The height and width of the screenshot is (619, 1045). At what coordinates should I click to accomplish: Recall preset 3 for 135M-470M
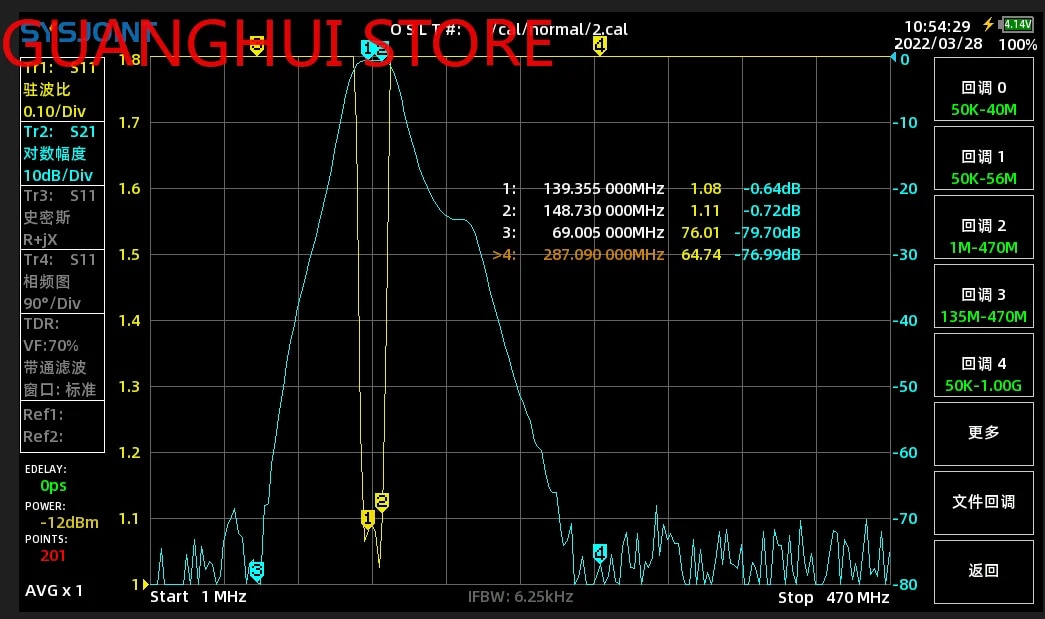[984, 305]
